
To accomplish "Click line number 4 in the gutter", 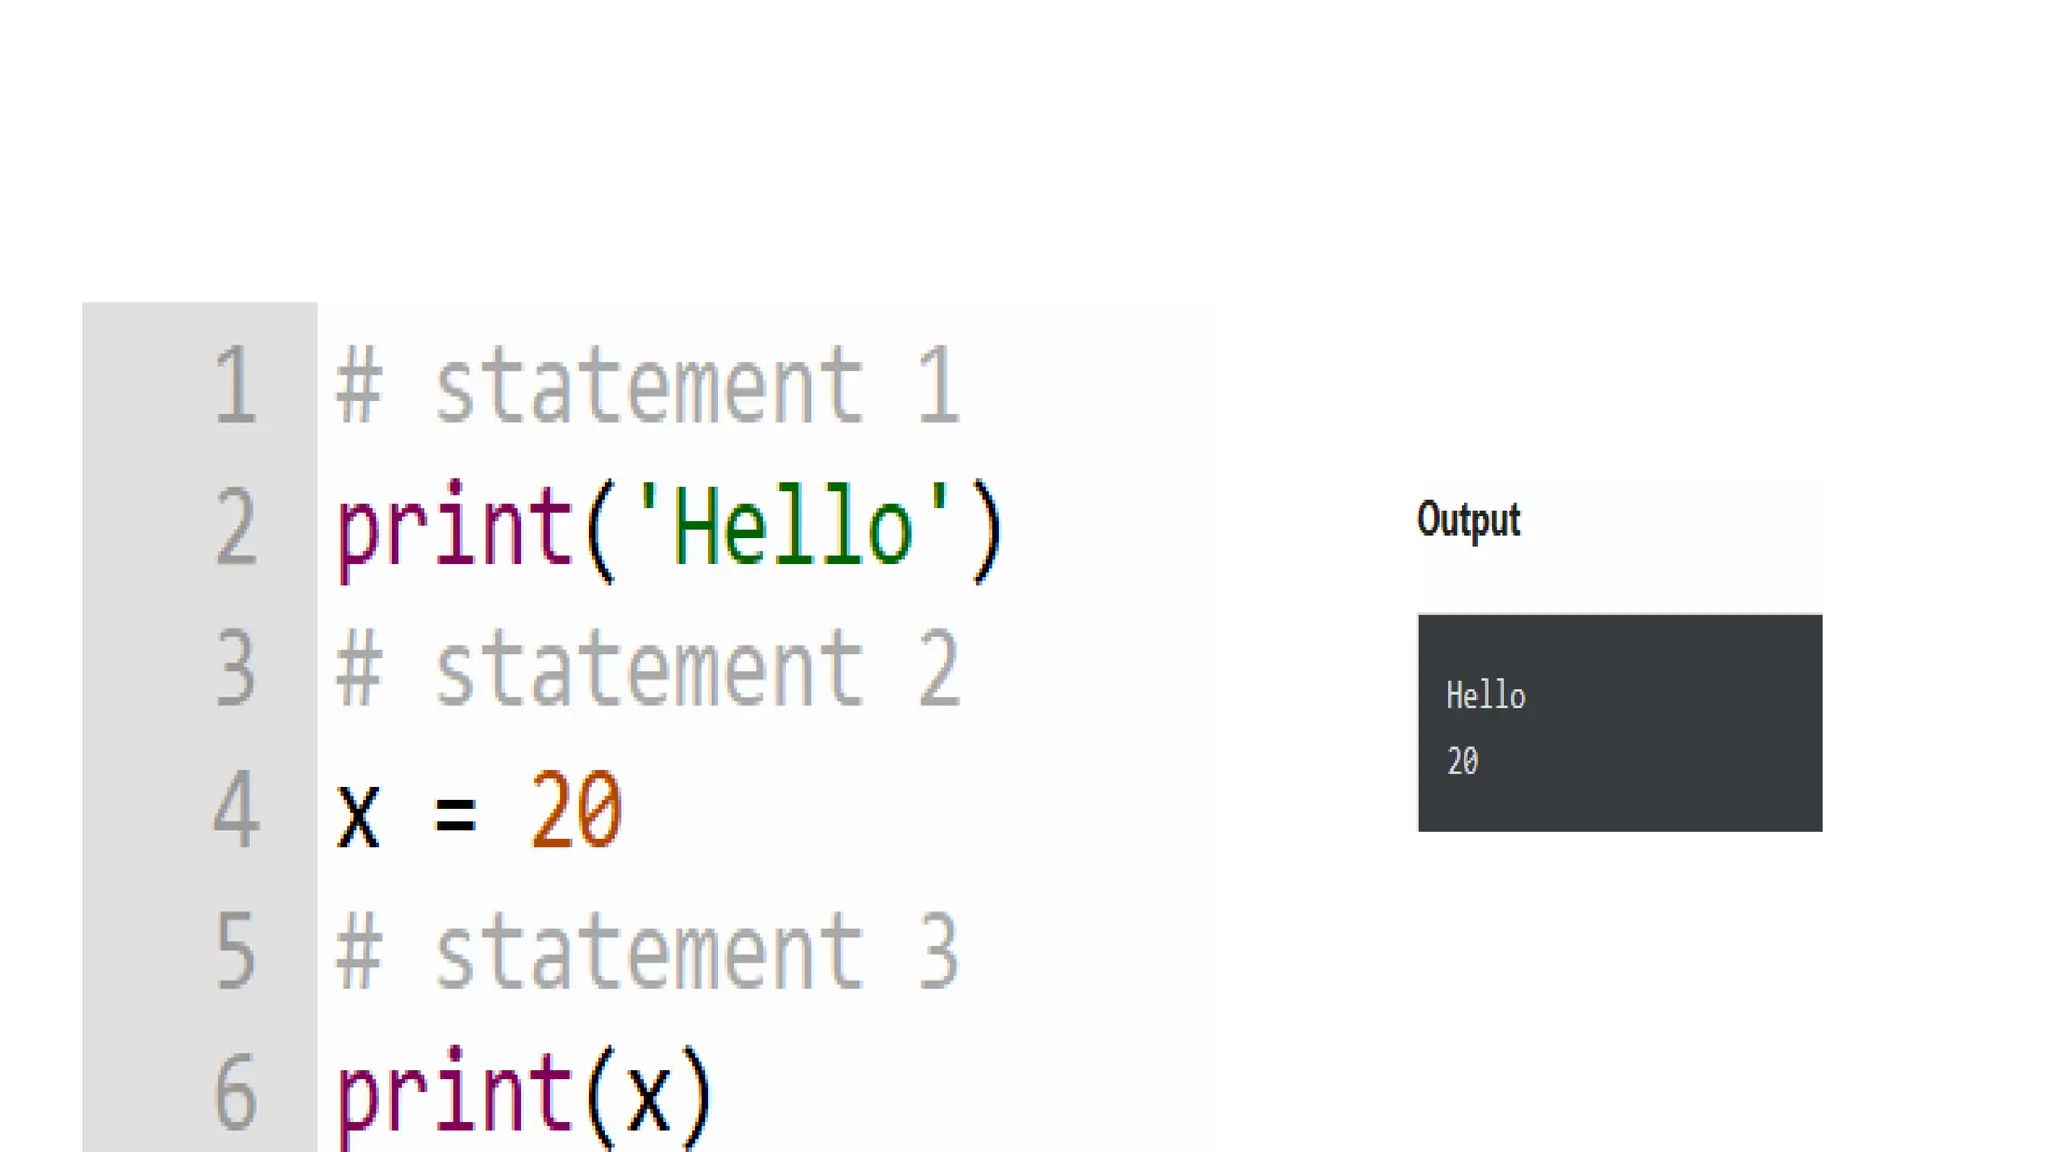I will pyautogui.click(x=237, y=810).
